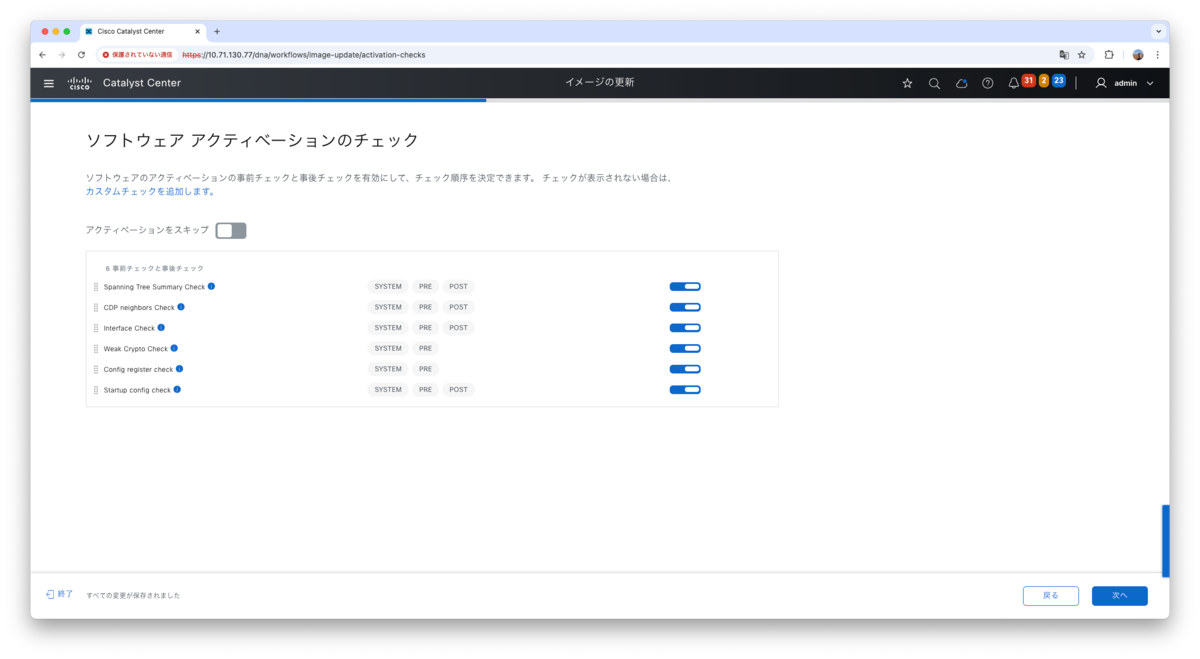Click SYSTEM tag on Interface Check row

coord(388,328)
